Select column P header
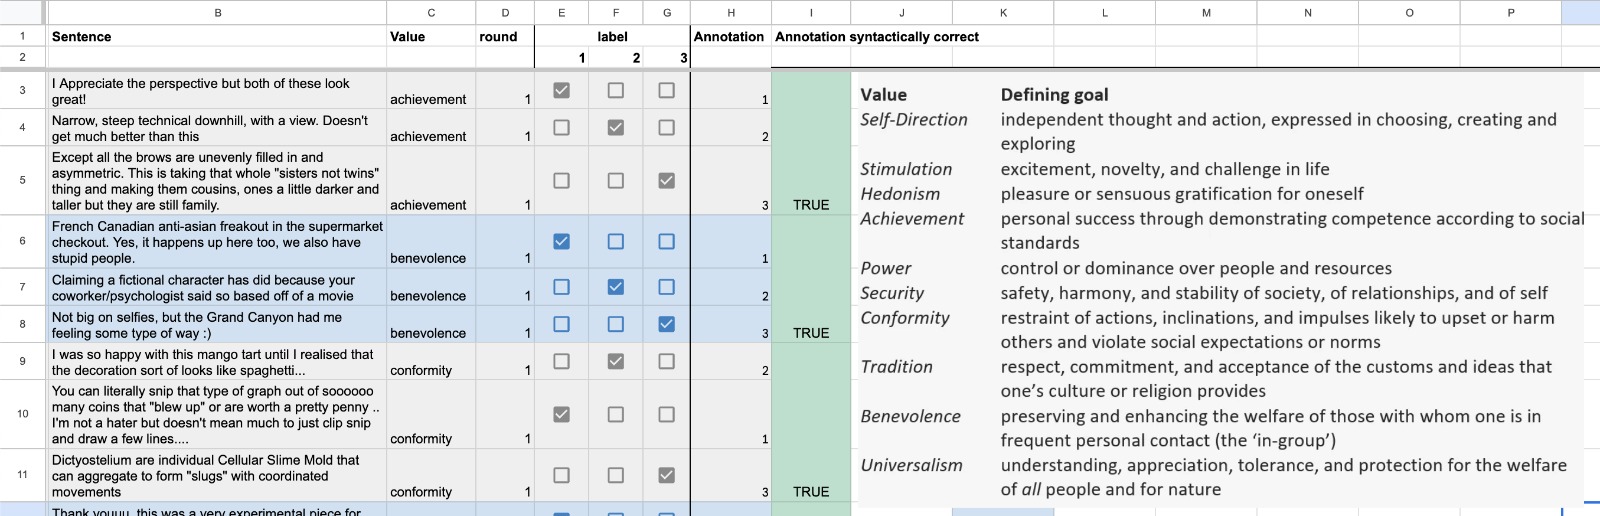1600x516 pixels. (x=1510, y=13)
